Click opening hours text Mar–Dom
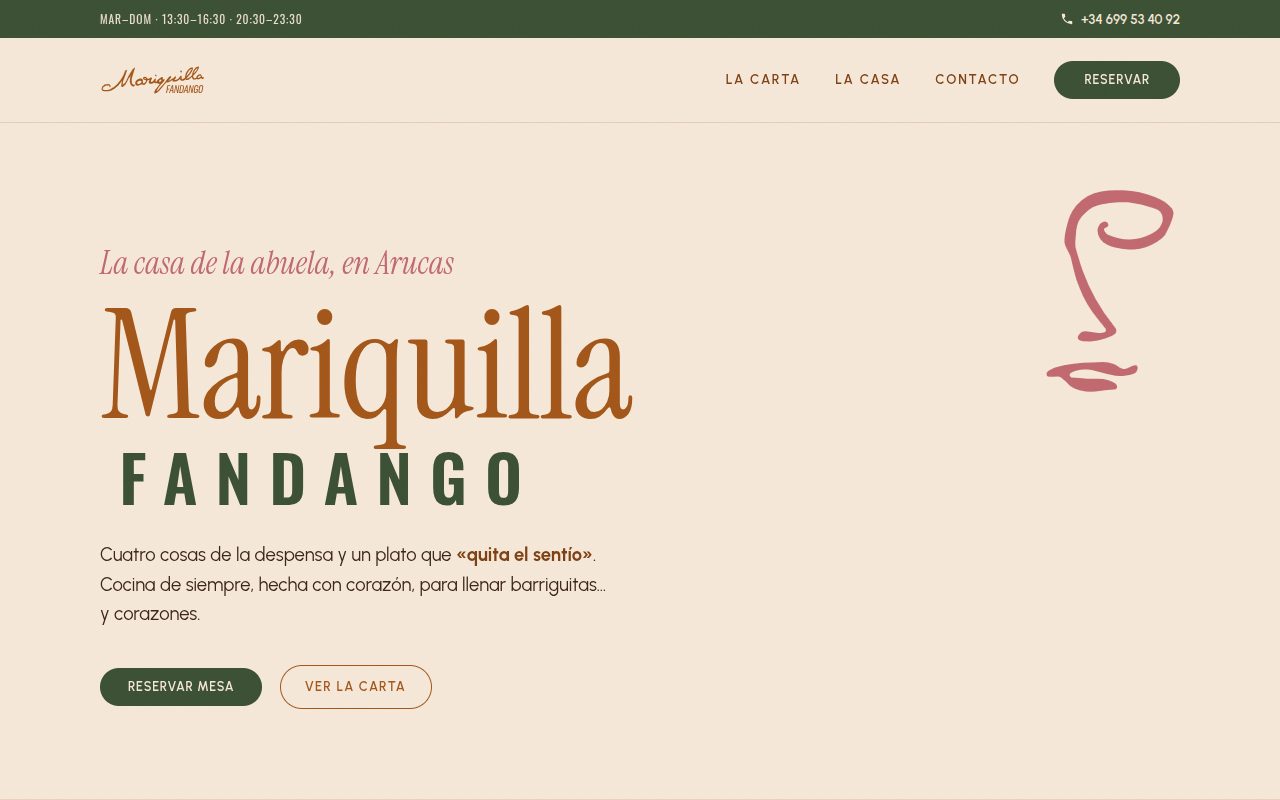 coord(201,19)
